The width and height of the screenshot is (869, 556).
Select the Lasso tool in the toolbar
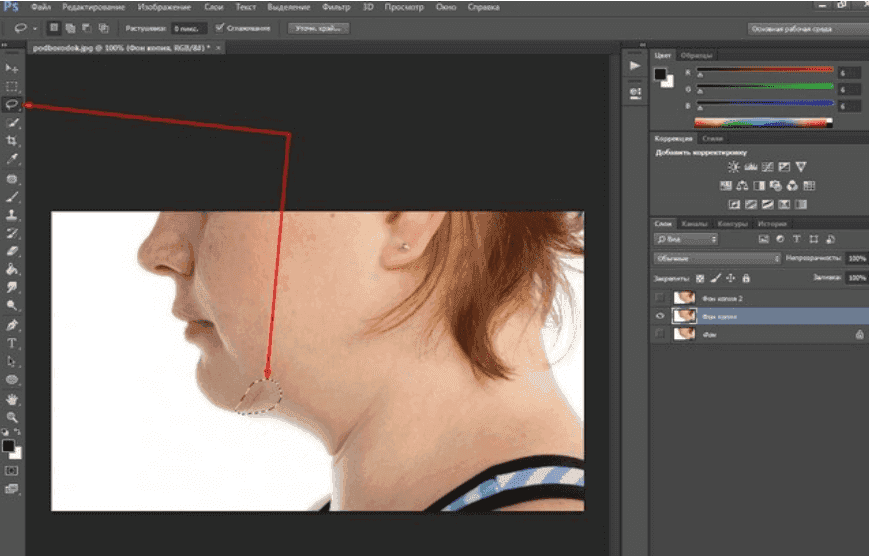coord(12,104)
